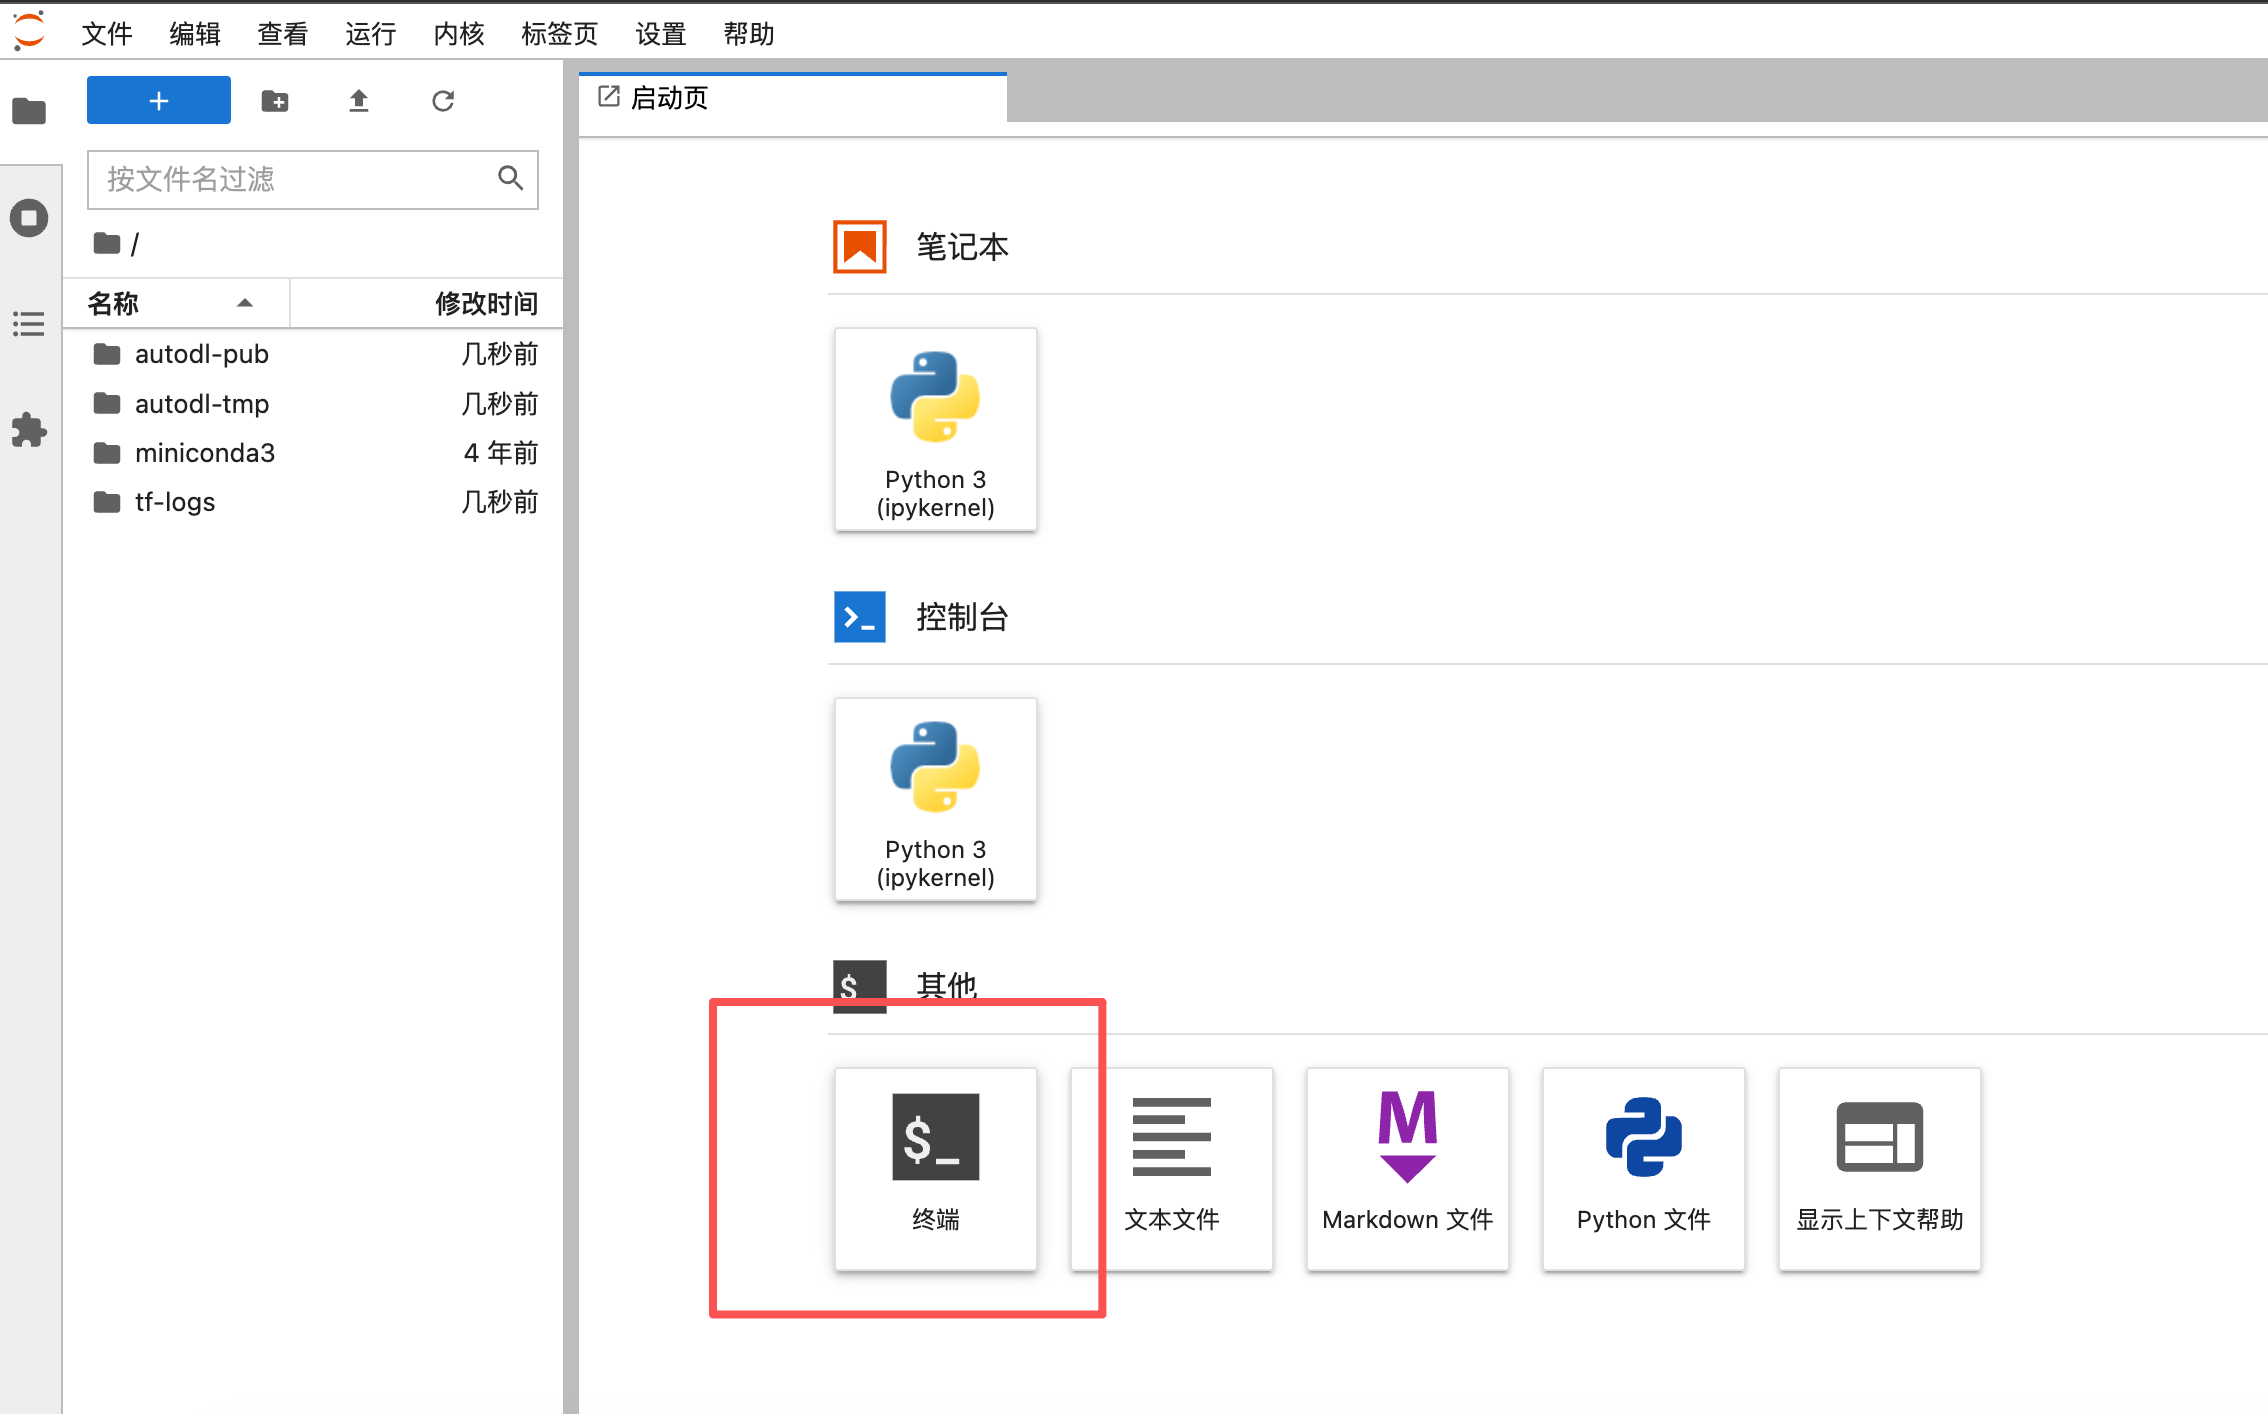Open the 文件 menu
The height and width of the screenshot is (1414, 2268).
pos(106,34)
